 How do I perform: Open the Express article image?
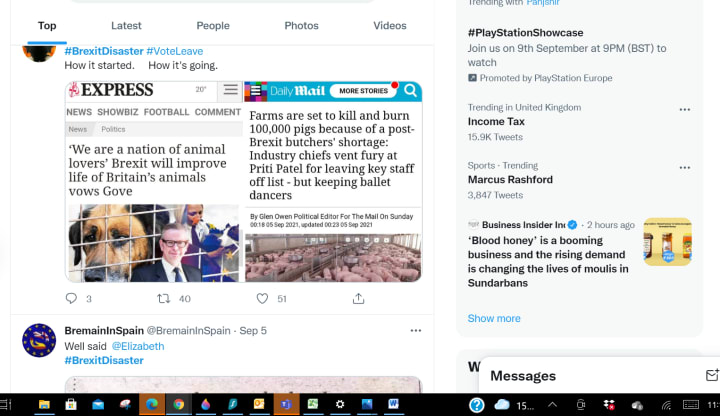coord(154,182)
